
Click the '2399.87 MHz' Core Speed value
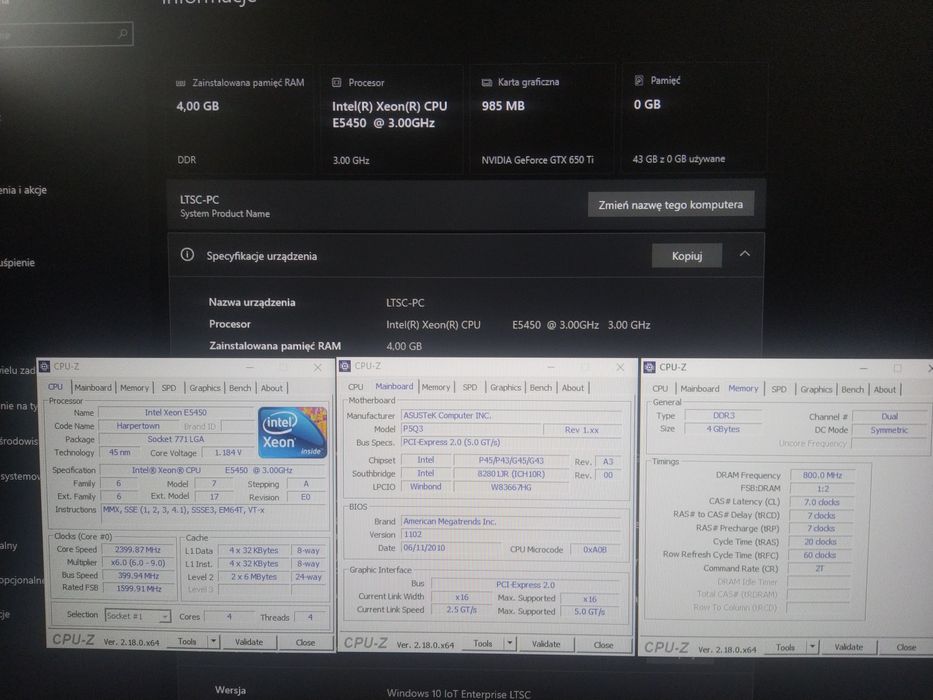coord(137,549)
